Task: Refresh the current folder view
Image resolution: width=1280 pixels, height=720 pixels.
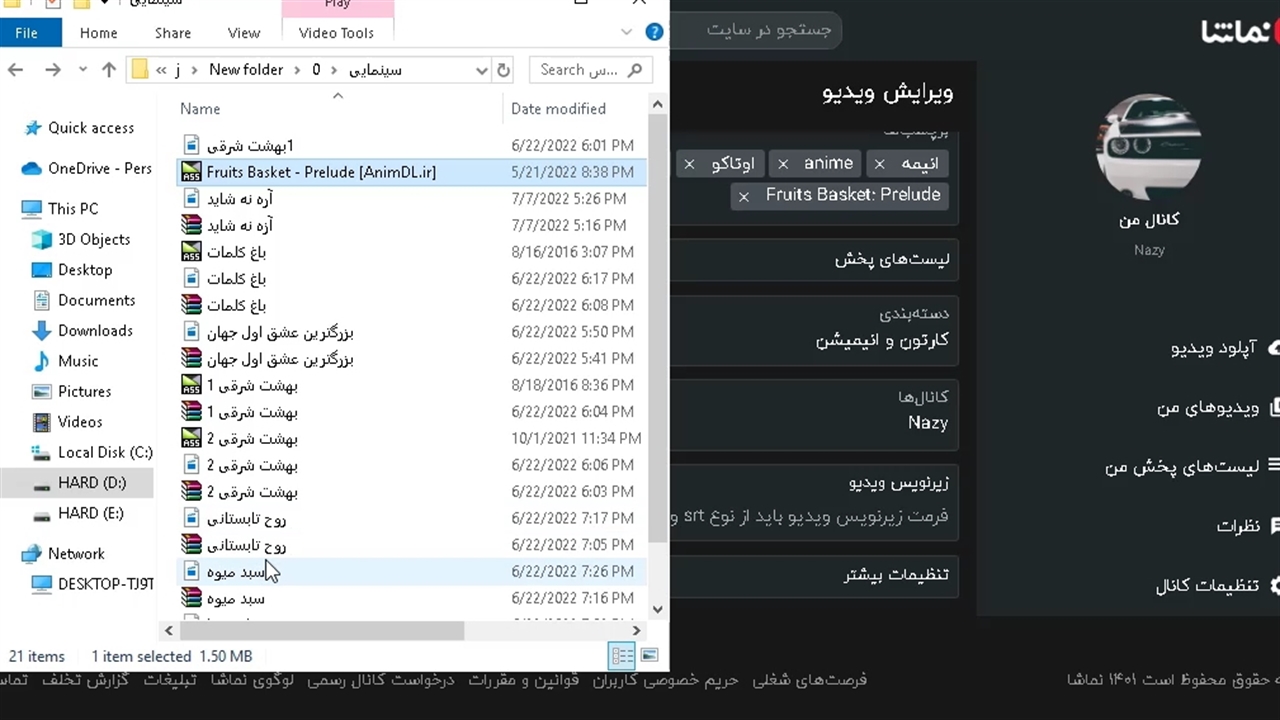Action: (x=504, y=70)
